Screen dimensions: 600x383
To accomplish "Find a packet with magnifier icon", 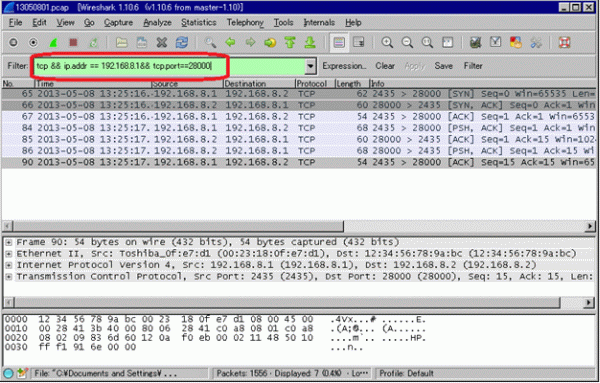I will (x=210, y=42).
